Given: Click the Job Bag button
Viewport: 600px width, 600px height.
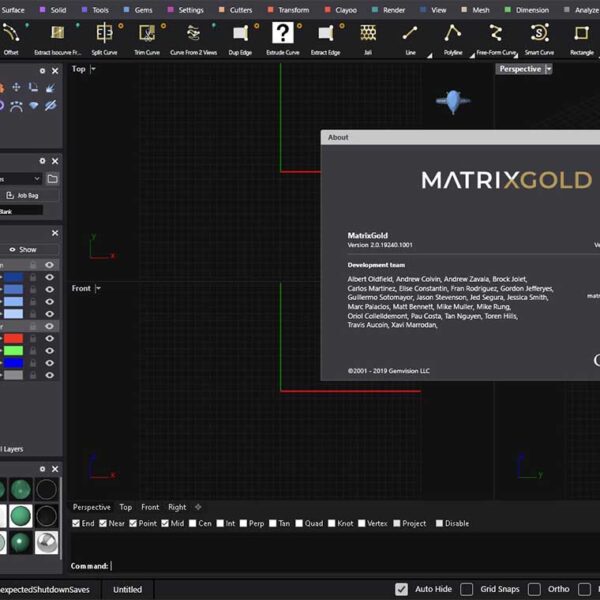Looking at the screenshot, I should click(28, 196).
